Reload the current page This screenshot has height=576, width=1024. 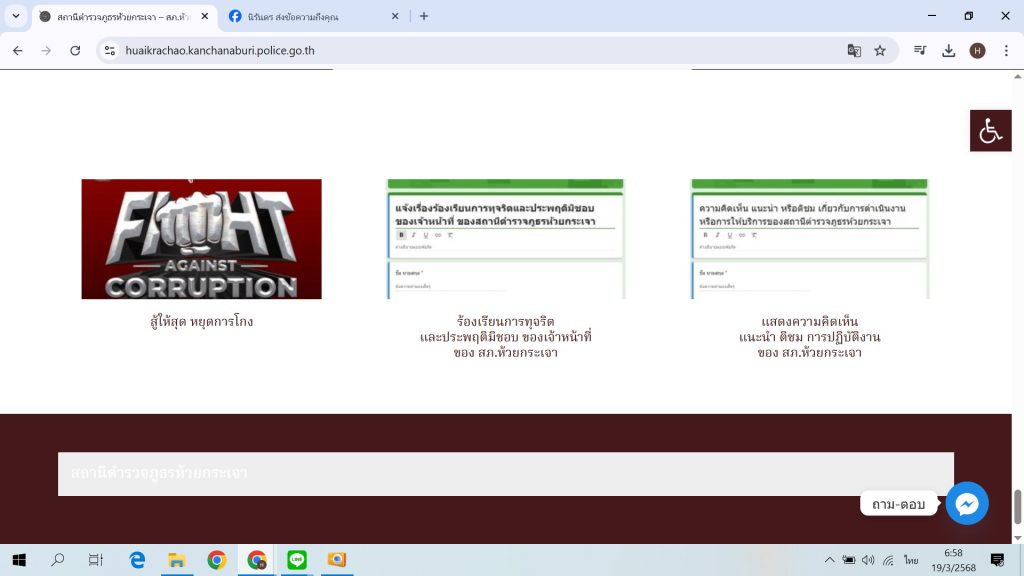[75, 50]
